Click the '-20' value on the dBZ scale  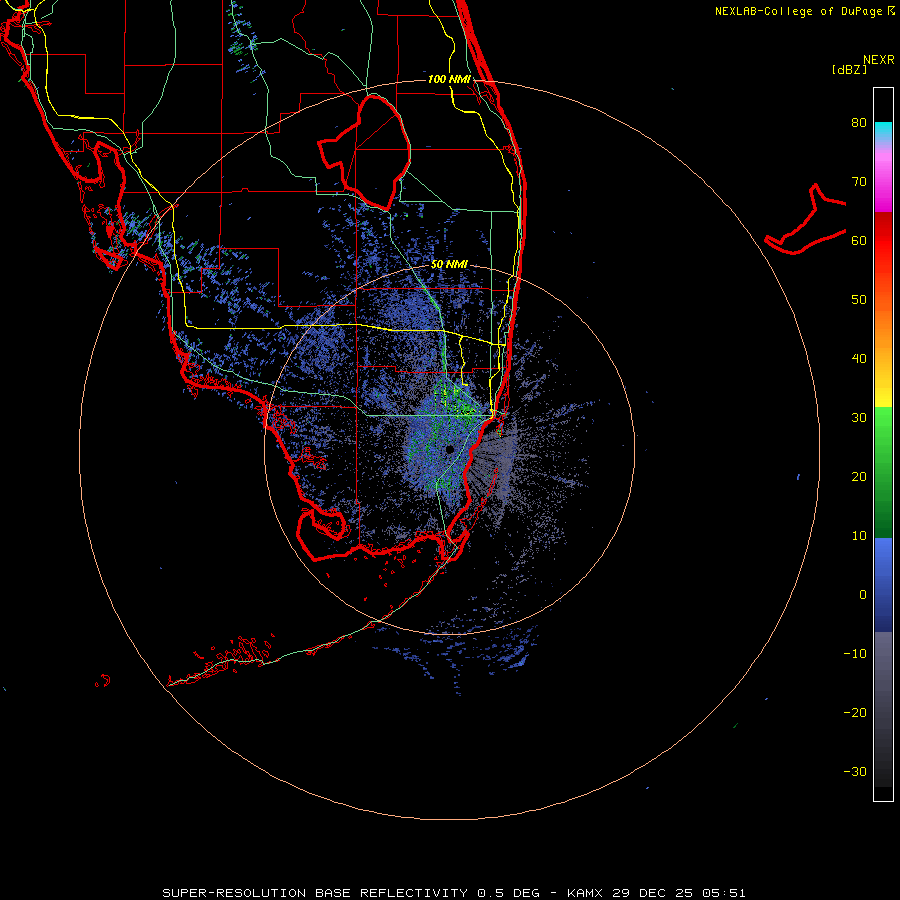point(855,712)
